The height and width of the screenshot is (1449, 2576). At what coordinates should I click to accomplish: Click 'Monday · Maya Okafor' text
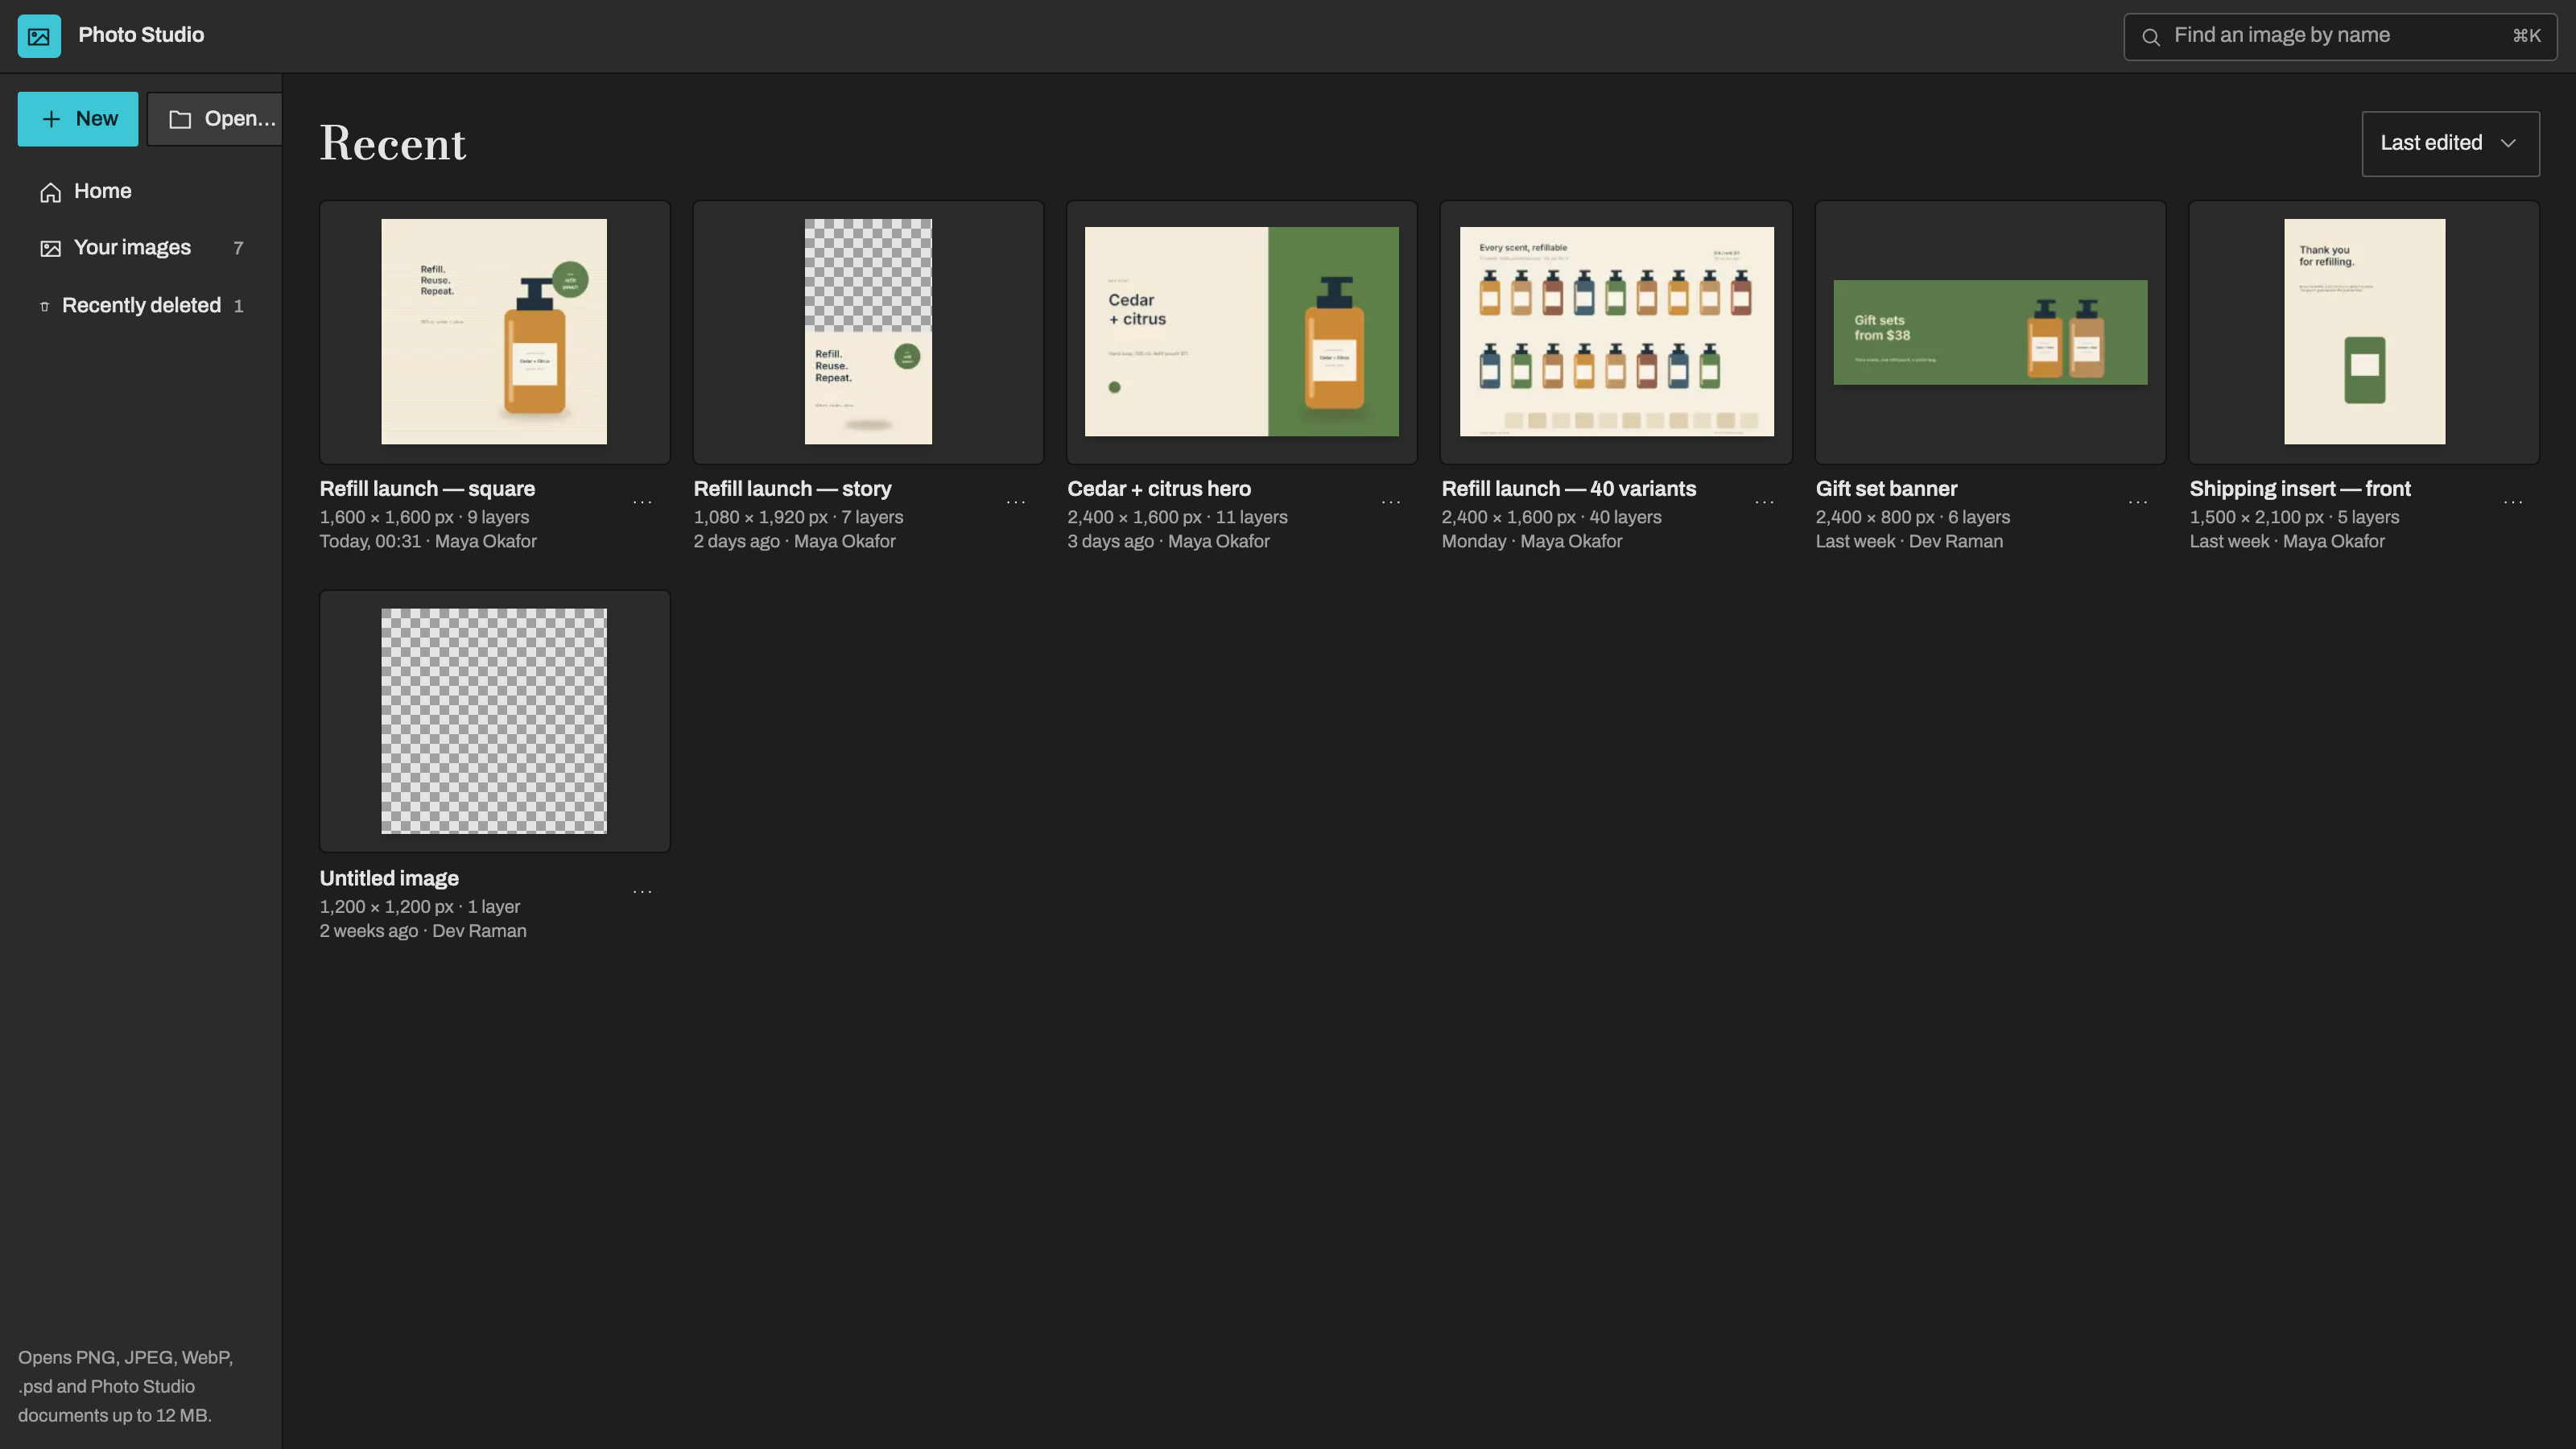[1532, 542]
